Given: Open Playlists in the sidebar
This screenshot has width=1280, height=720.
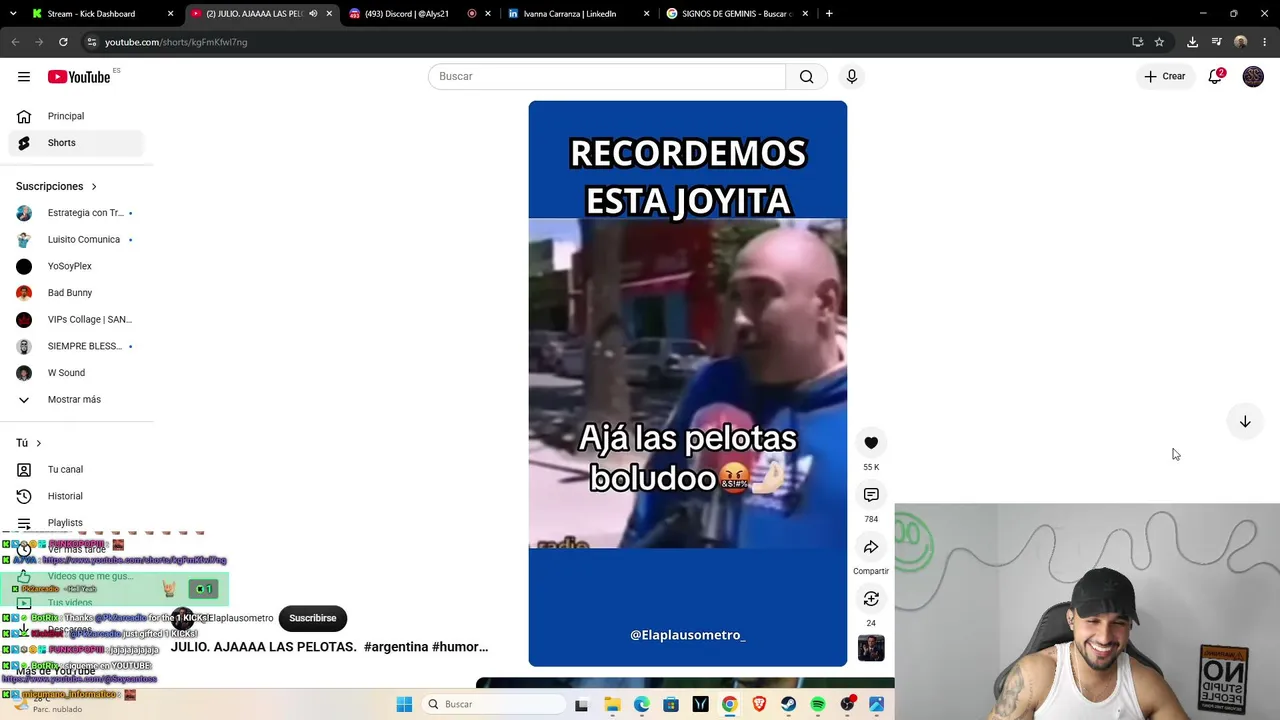Looking at the screenshot, I should (x=76, y=523).
